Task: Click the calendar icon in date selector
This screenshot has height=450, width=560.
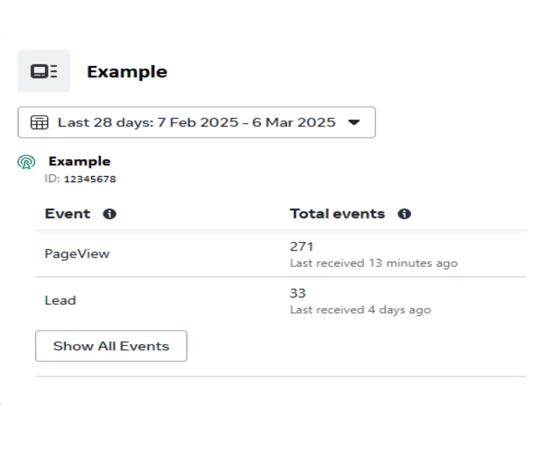Action: (39, 122)
